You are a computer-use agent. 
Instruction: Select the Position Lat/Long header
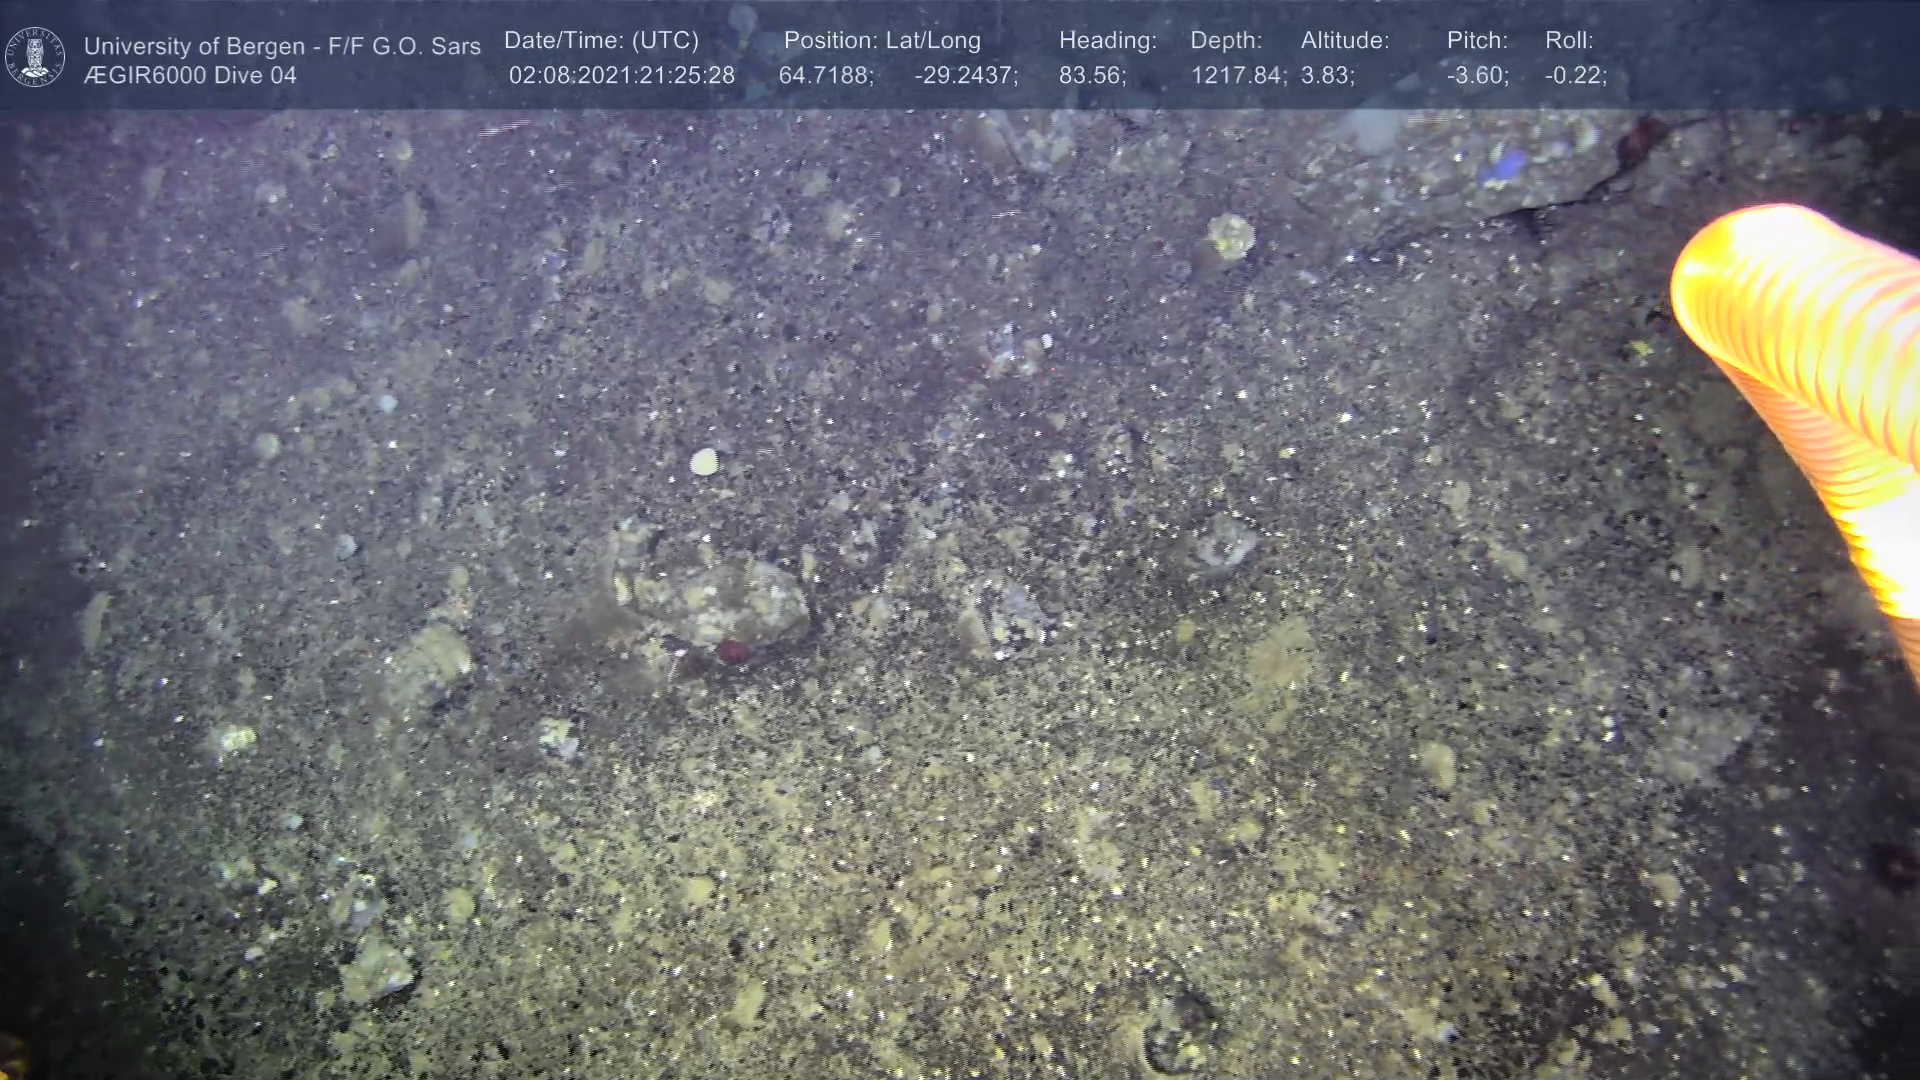(882, 41)
